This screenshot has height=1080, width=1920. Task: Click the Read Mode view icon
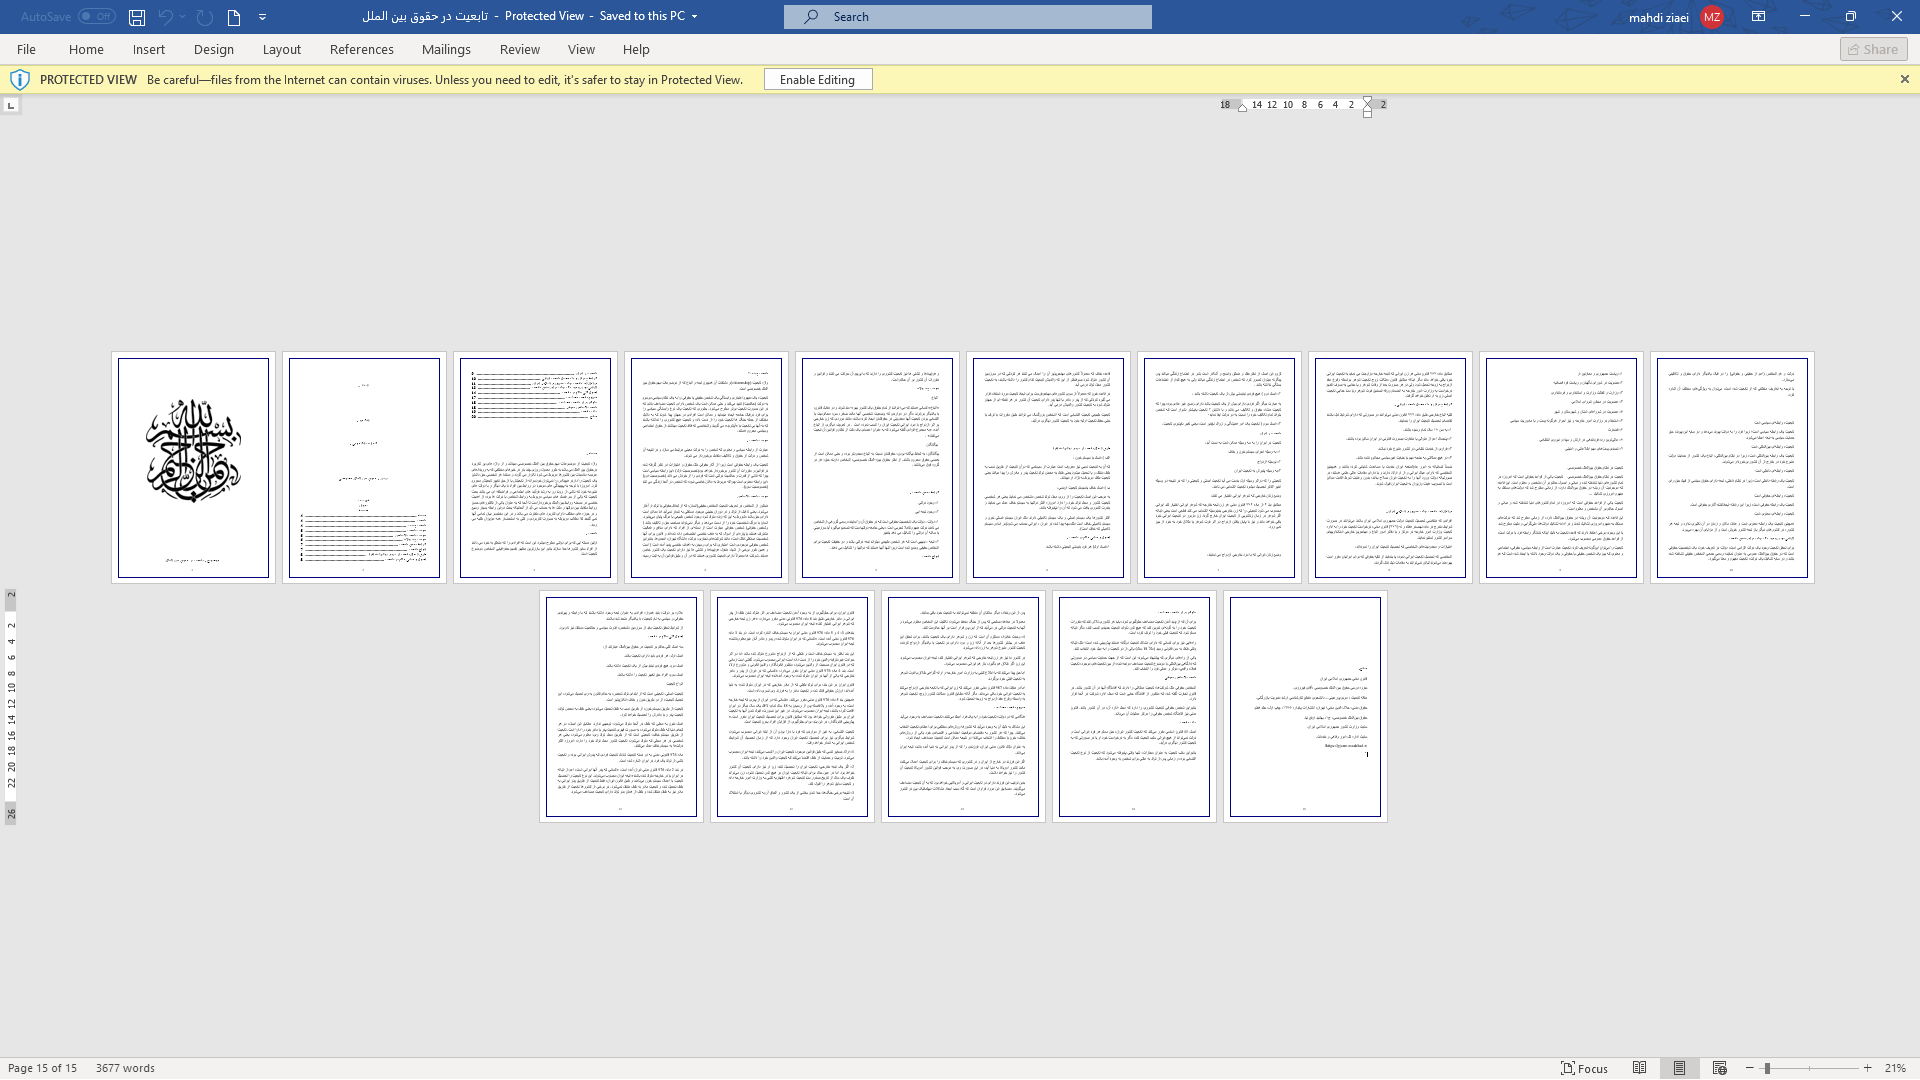point(1640,1068)
